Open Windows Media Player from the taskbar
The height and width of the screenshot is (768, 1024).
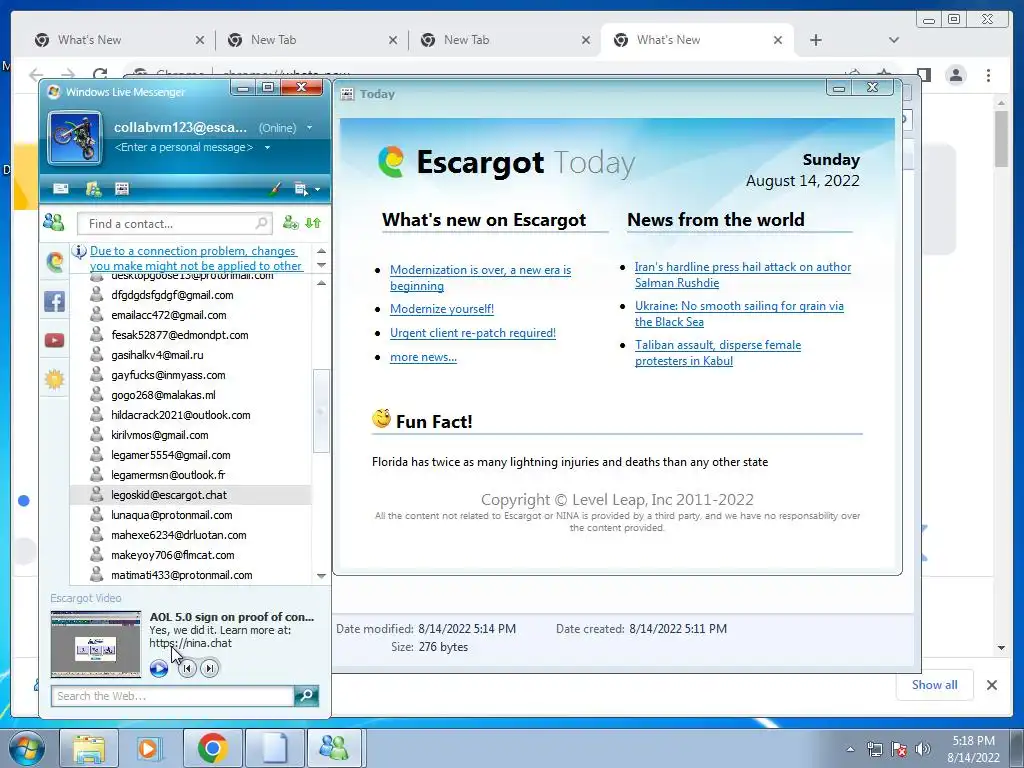pos(150,748)
